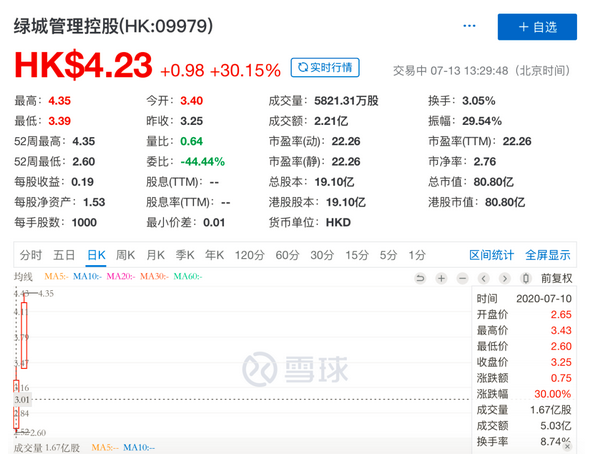591x466 pixels.
Task: Add stock to watchlist with 自选 button
Action: point(537,27)
